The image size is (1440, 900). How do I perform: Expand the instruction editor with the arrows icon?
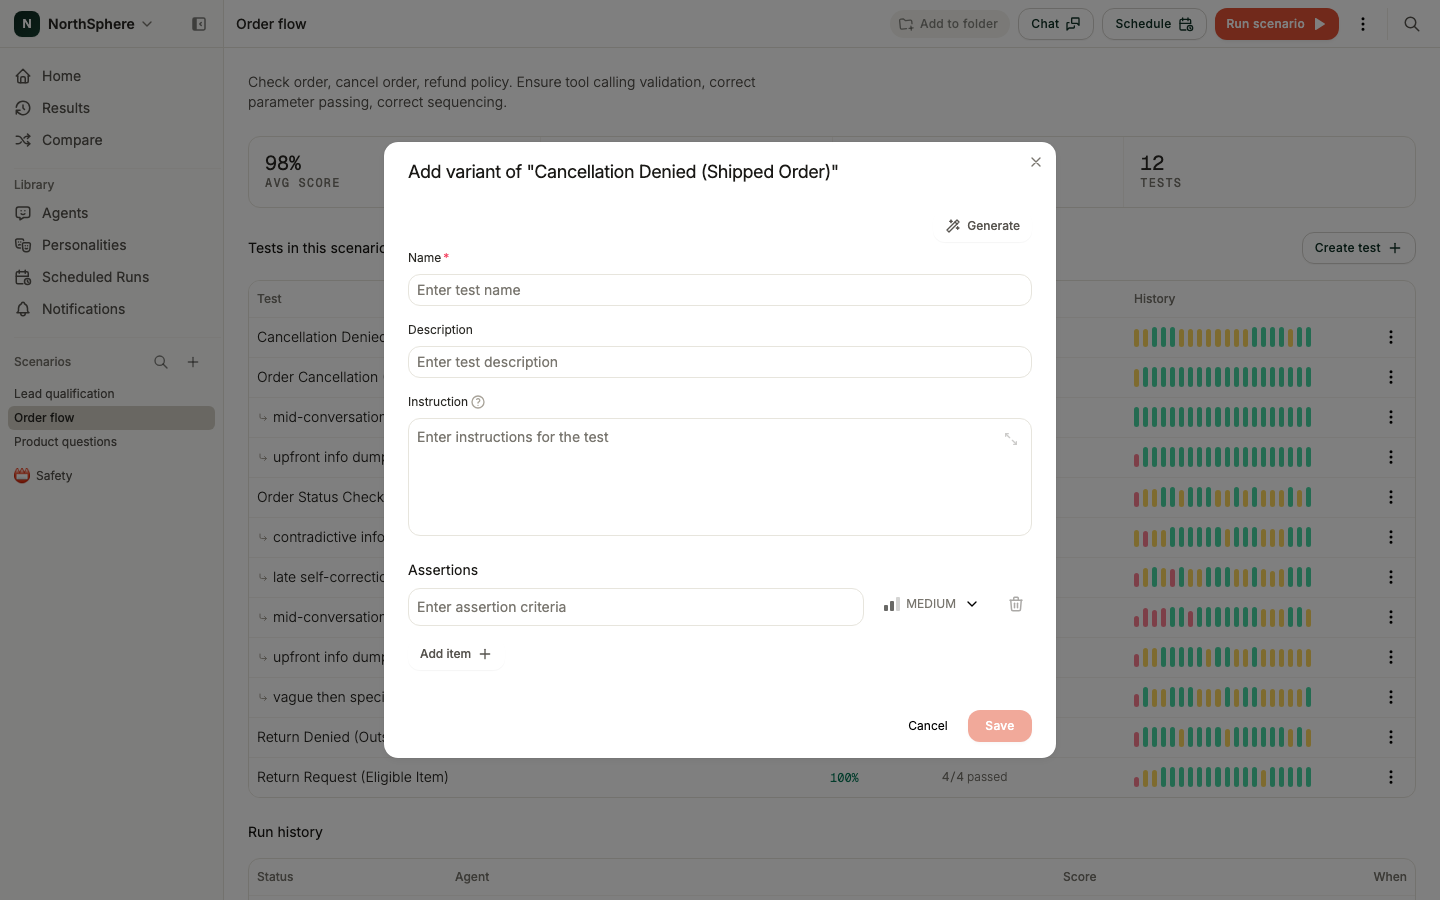tap(1011, 439)
